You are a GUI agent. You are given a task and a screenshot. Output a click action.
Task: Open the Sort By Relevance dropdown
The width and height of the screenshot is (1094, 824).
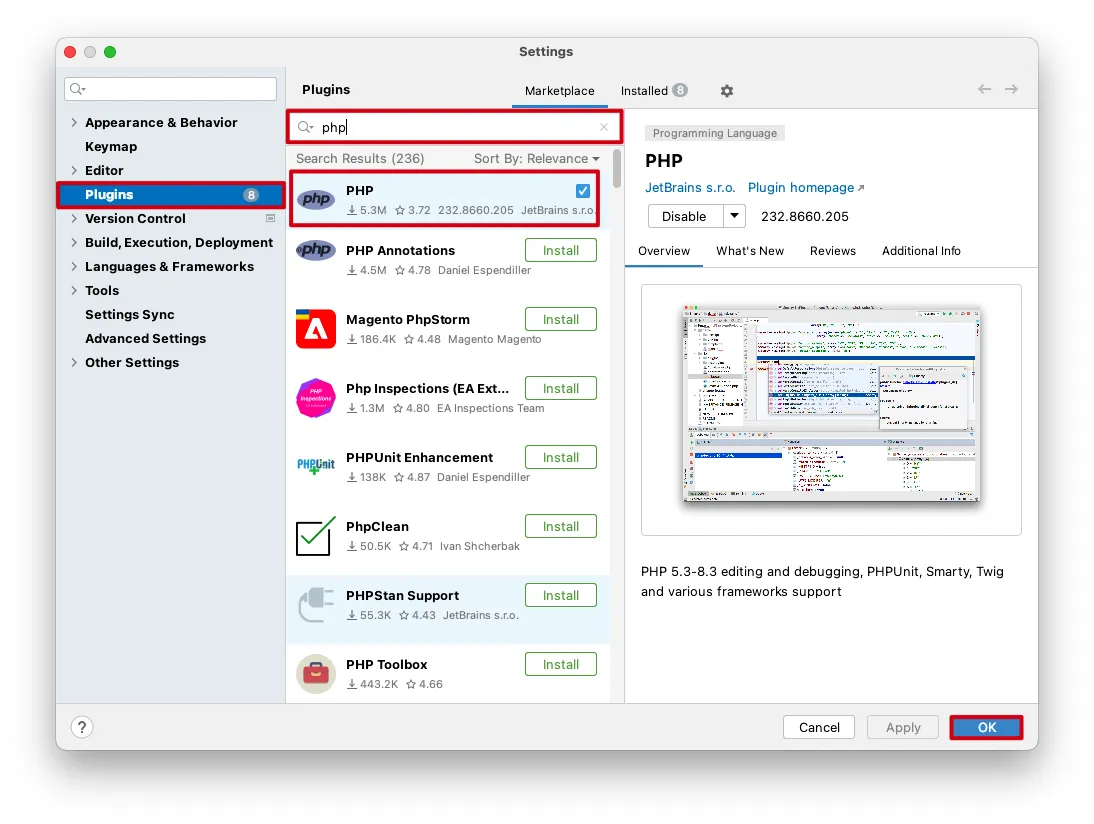click(537, 159)
